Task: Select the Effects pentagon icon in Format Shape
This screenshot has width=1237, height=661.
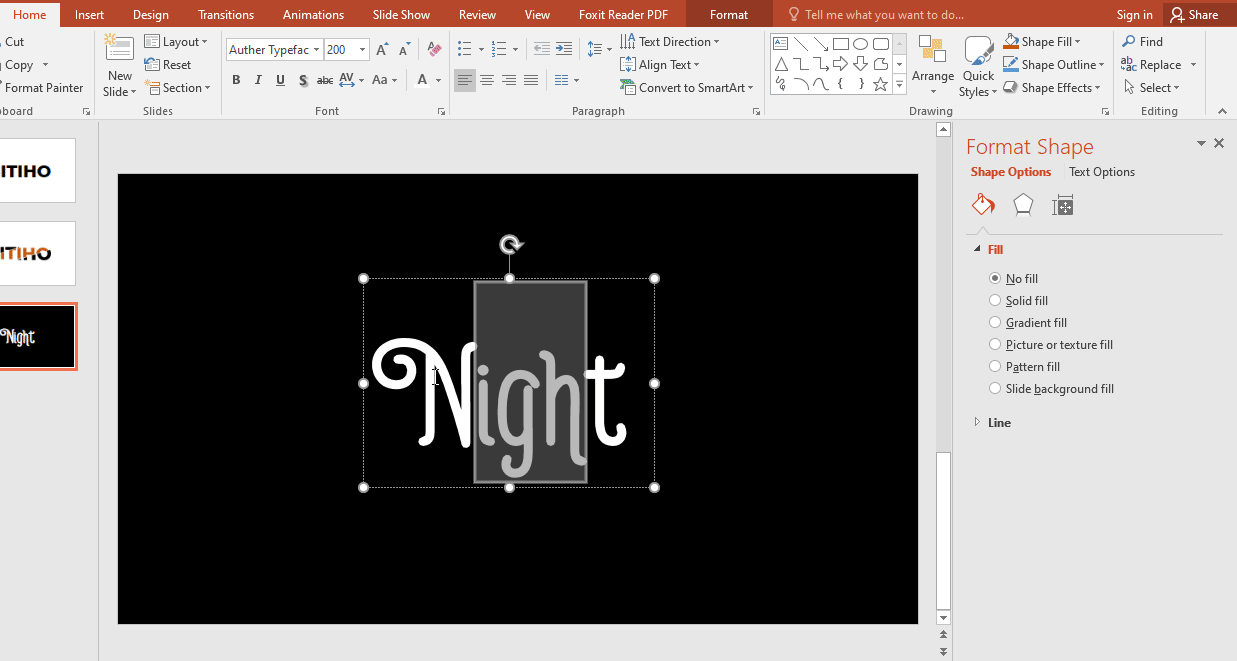Action: point(1023,204)
